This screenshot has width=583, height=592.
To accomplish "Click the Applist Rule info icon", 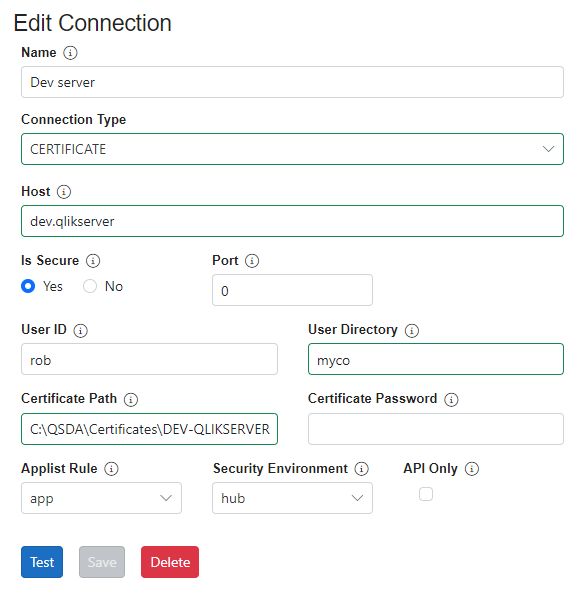I will [111, 469].
